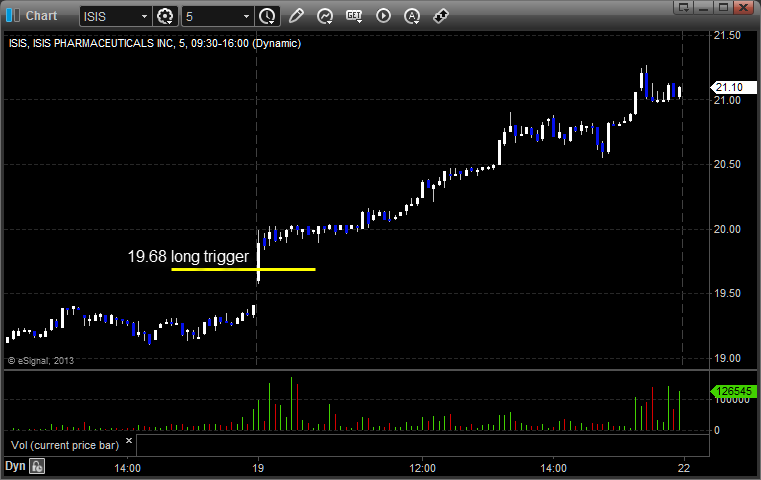
Task: Click the play replay button
Action: point(383,16)
